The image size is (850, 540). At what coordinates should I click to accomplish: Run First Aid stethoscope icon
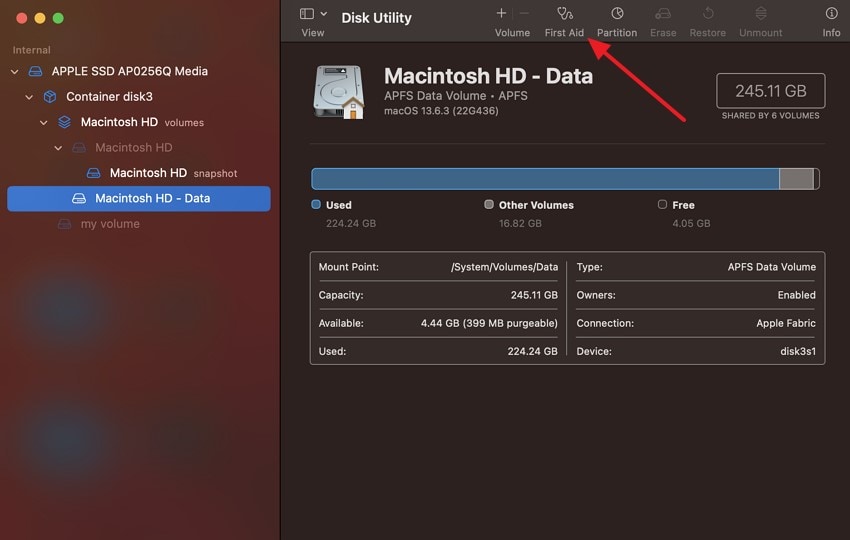coord(565,13)
